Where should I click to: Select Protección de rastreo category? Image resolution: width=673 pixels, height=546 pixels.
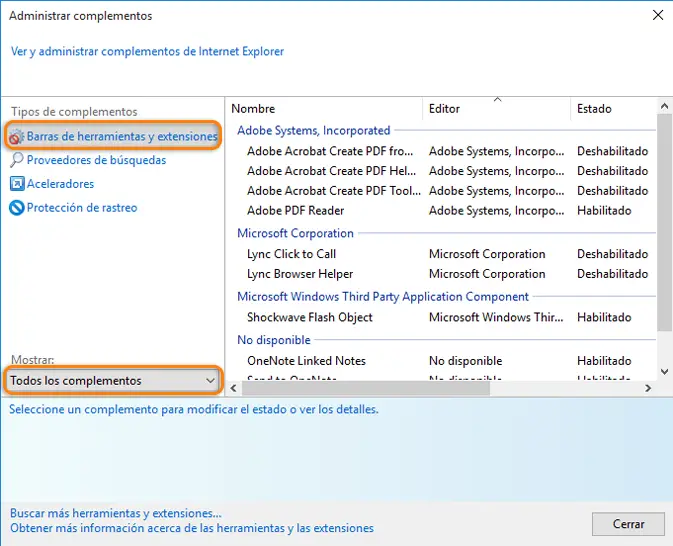point(82,208)
